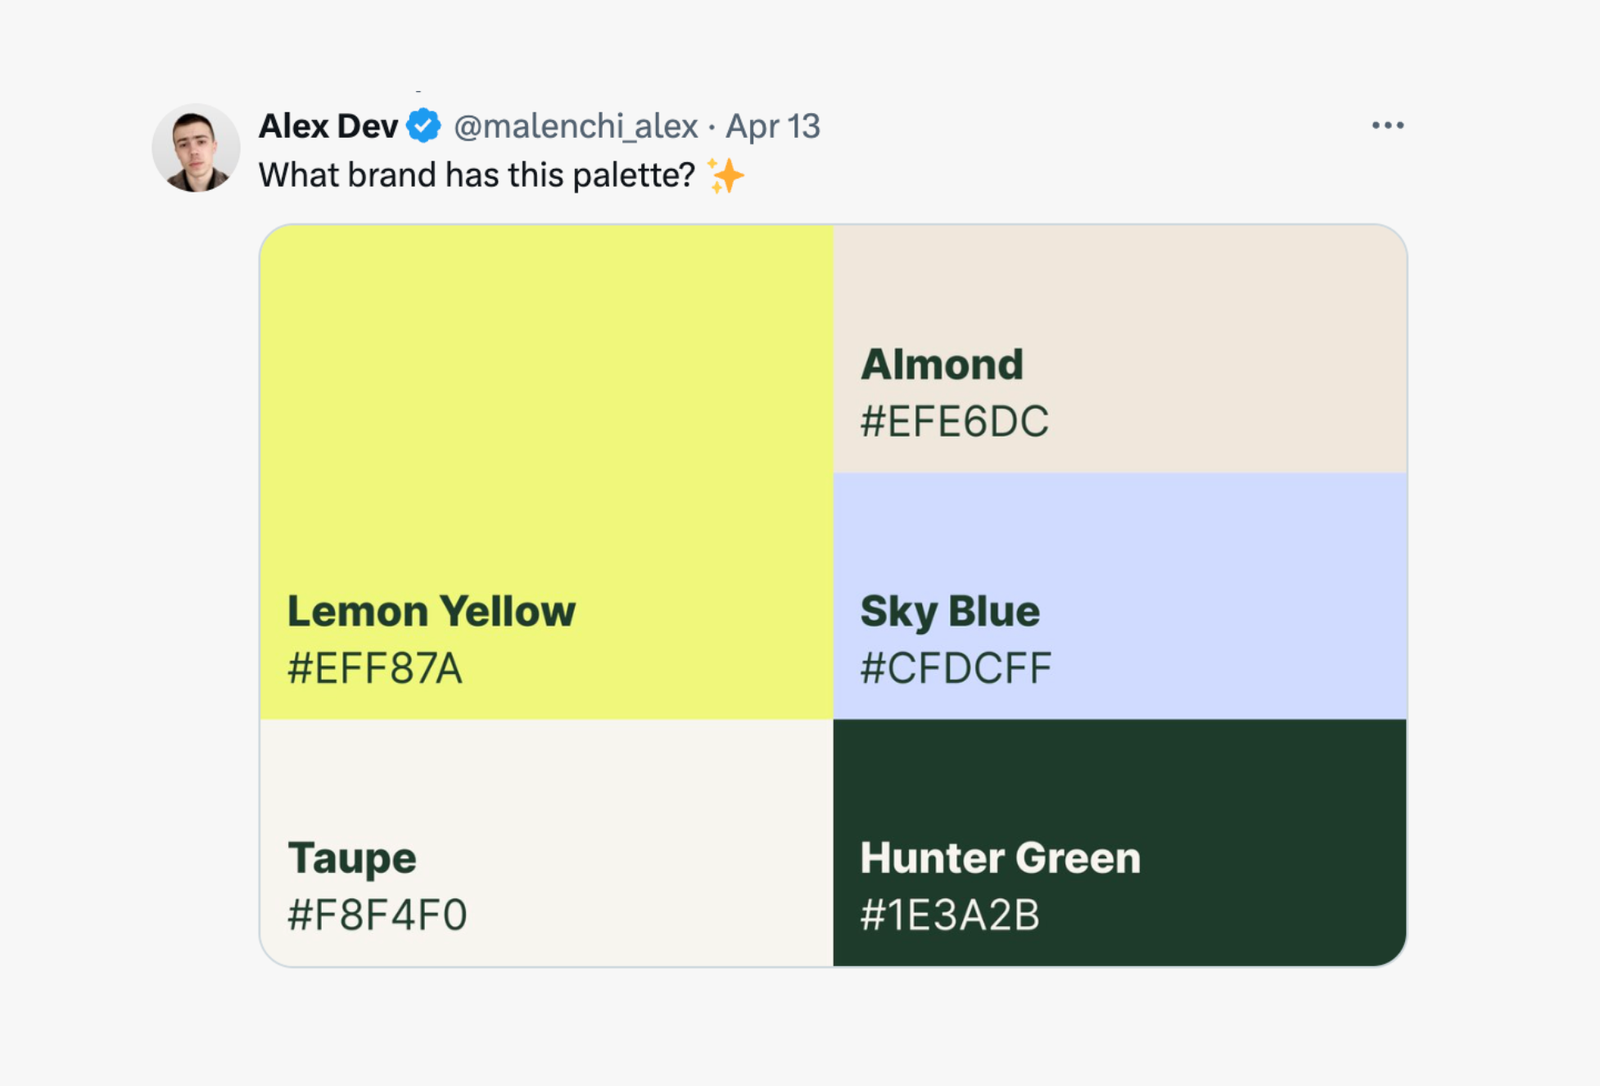Image resolution: width=1600 pixels, height=1086 pixels.
Task: Open the tweet's three-dot more options menu
Action: (1387, 124)
